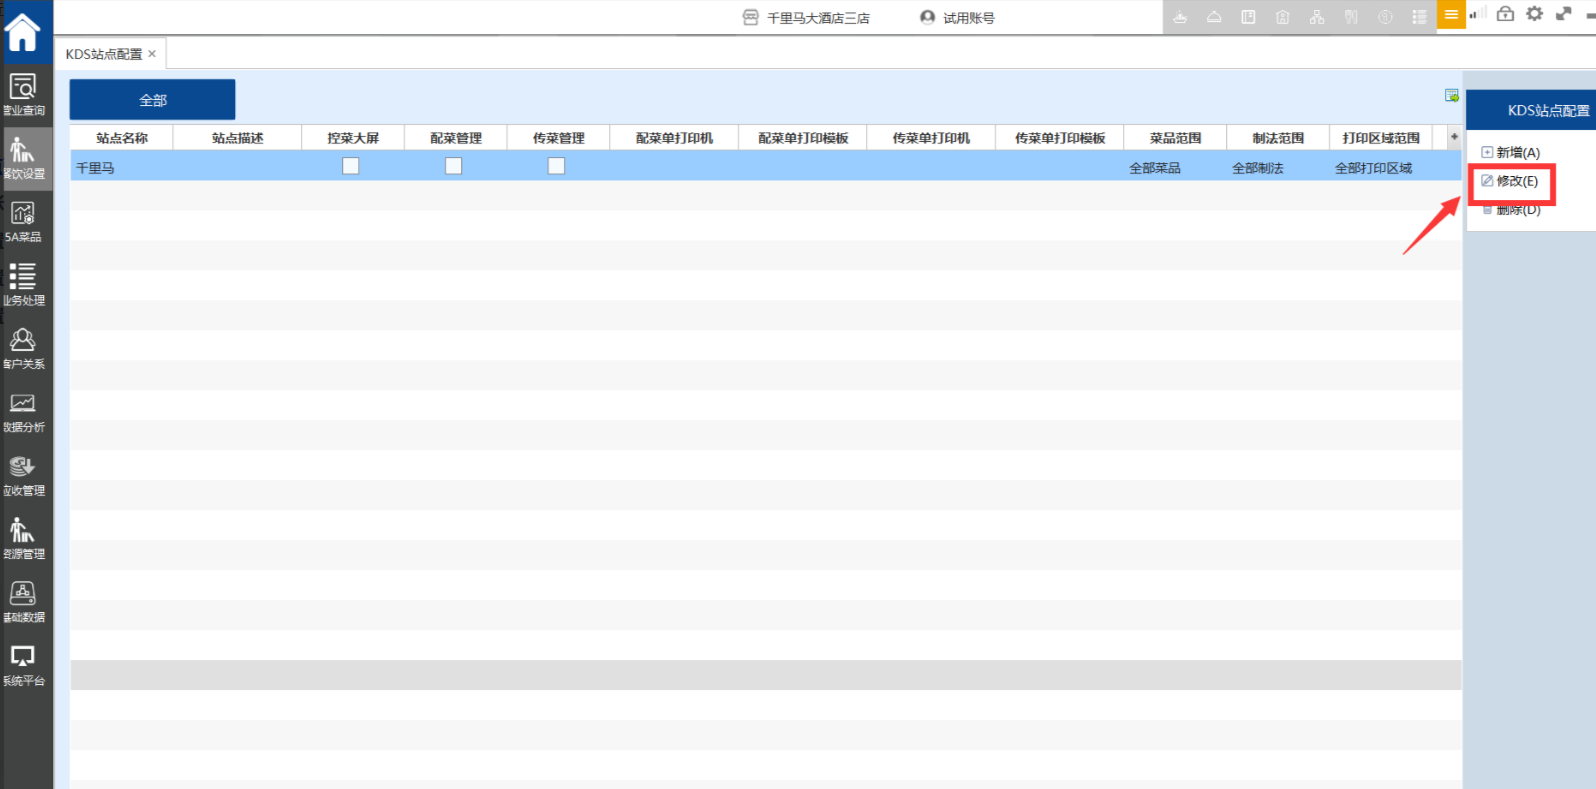The width and height of the screenshot is (1596, 789).
Task: Open 试用账号 account menu
Action: click(958, 18)
